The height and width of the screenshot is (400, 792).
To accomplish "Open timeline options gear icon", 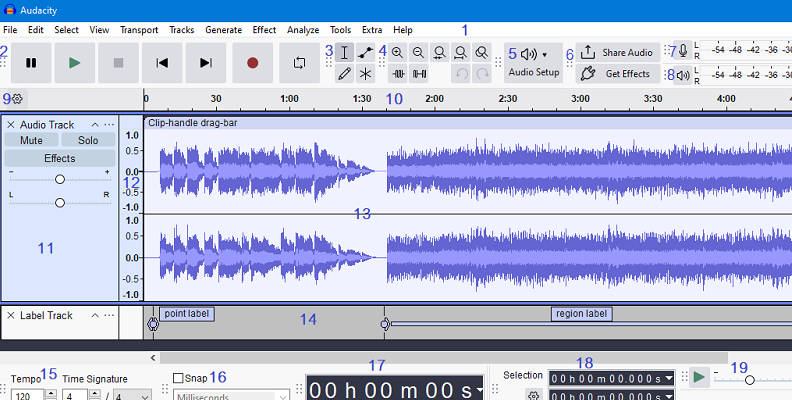I will (17, 98).
